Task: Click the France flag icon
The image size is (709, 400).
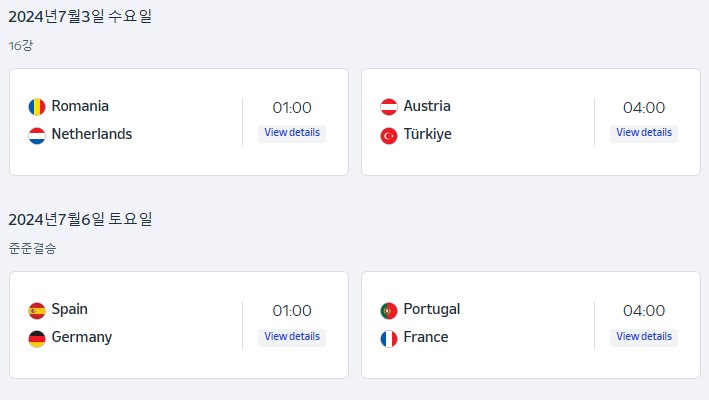Action: tap(388, 339)
